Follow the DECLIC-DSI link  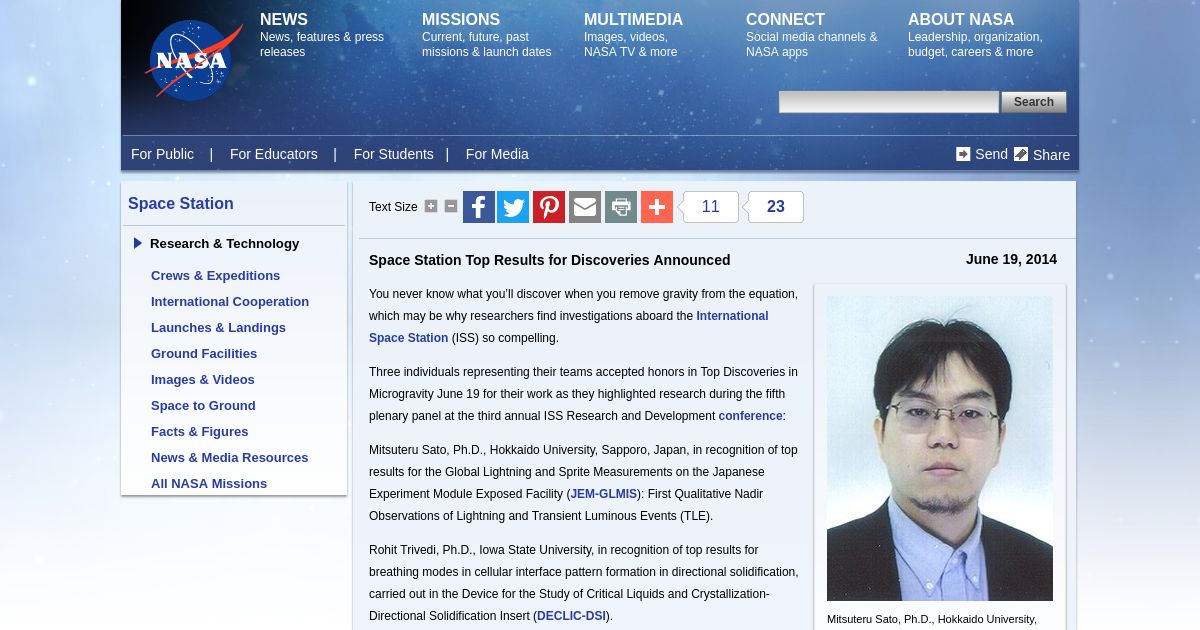coord(571,616)
